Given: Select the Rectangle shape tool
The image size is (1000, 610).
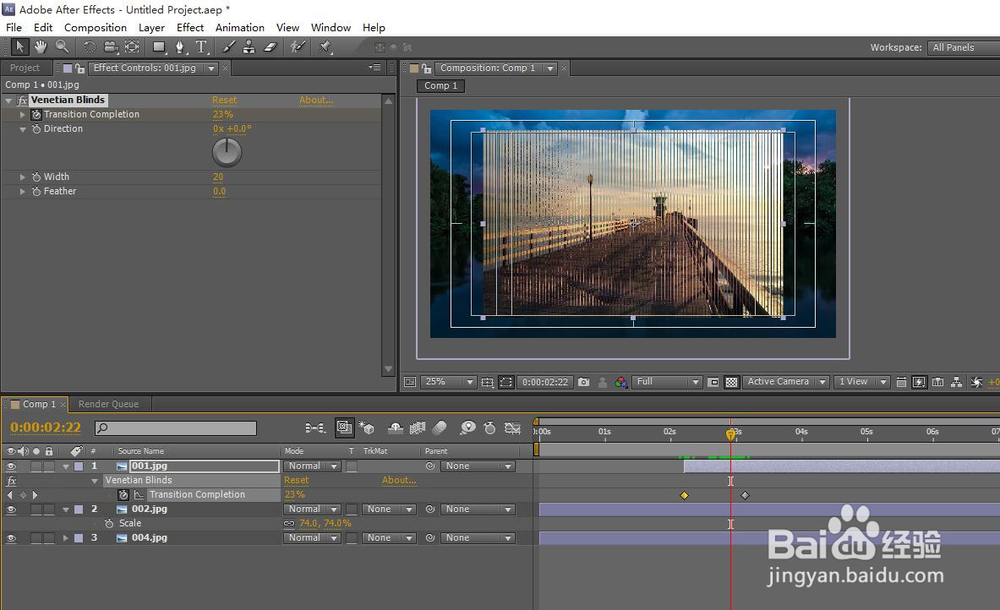Looking at the screenshot, I should (159, 47).
